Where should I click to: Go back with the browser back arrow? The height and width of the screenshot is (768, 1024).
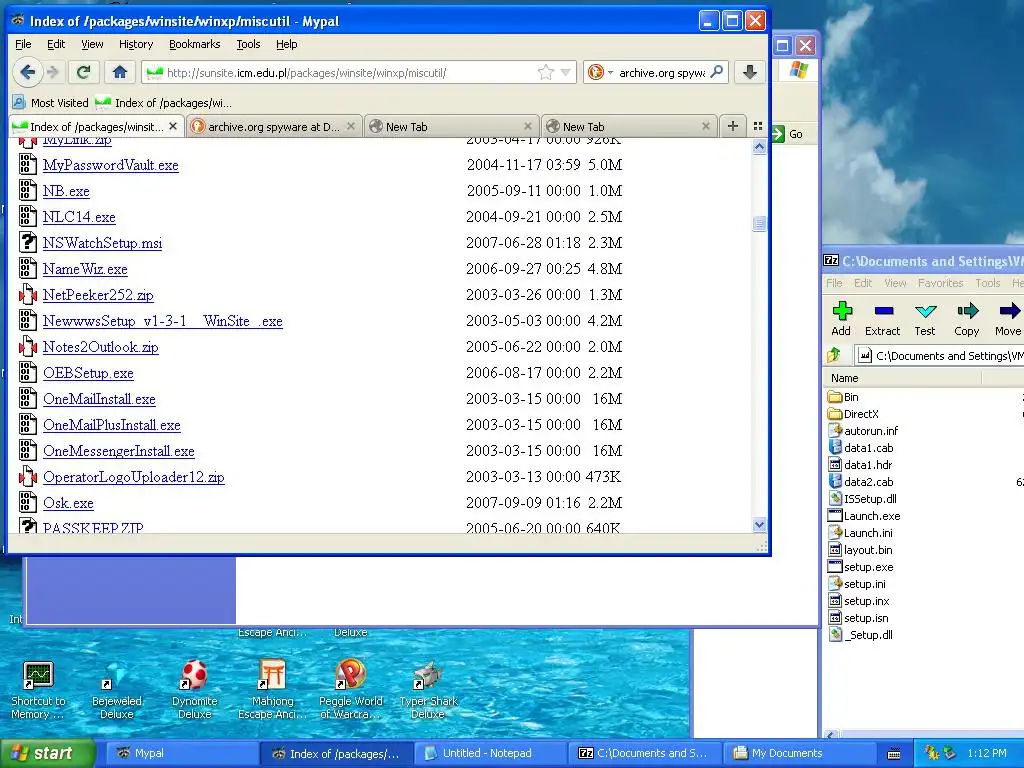coord(27,72)
